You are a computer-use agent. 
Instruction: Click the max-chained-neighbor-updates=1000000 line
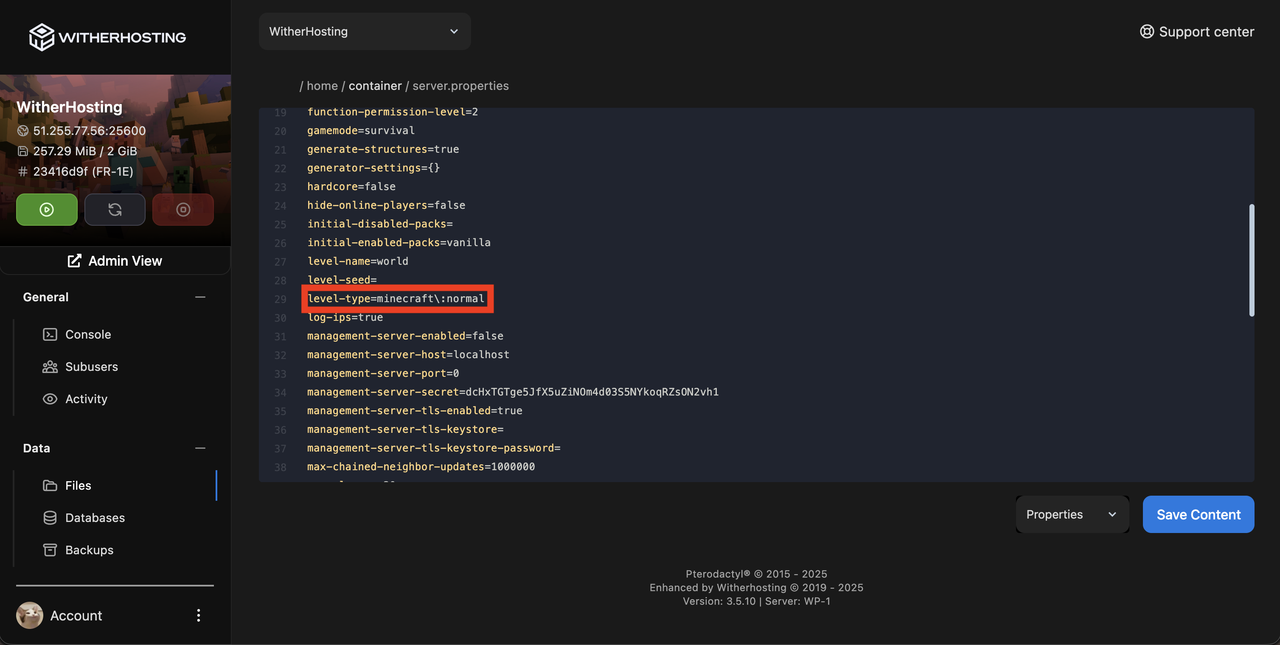(421, 467)
